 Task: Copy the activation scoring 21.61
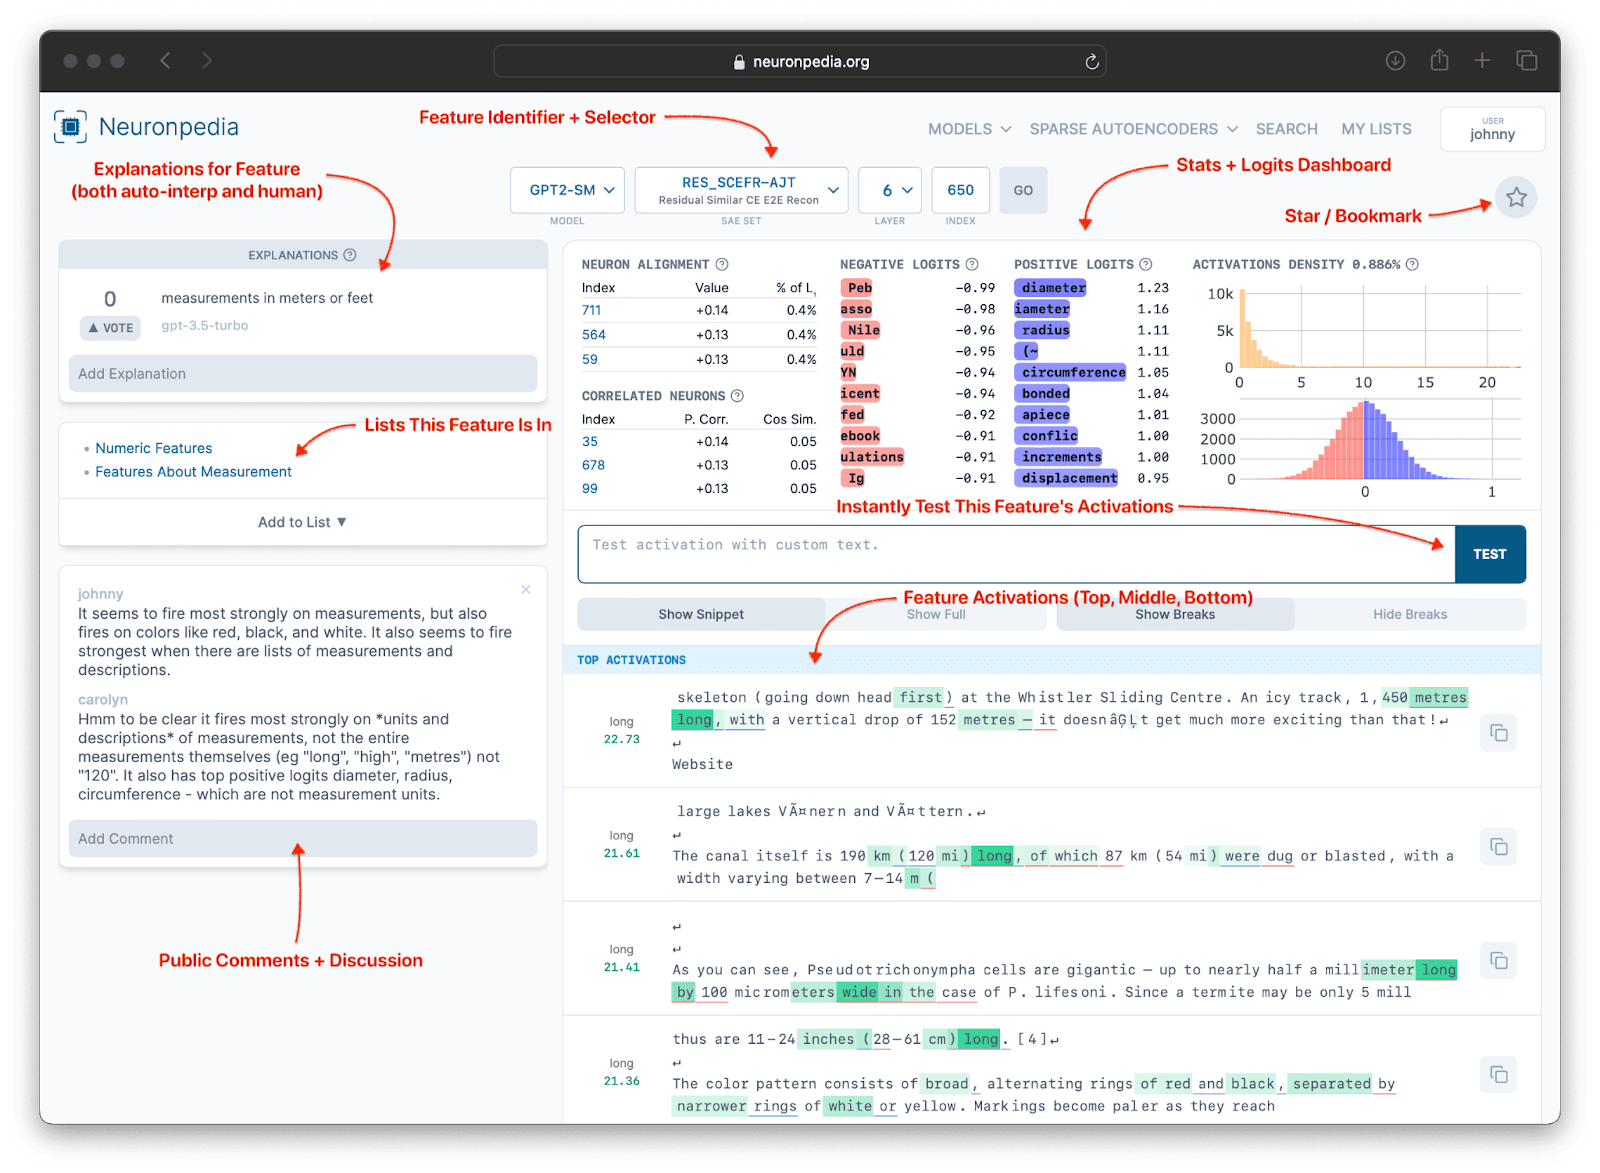coord(1498,847)
